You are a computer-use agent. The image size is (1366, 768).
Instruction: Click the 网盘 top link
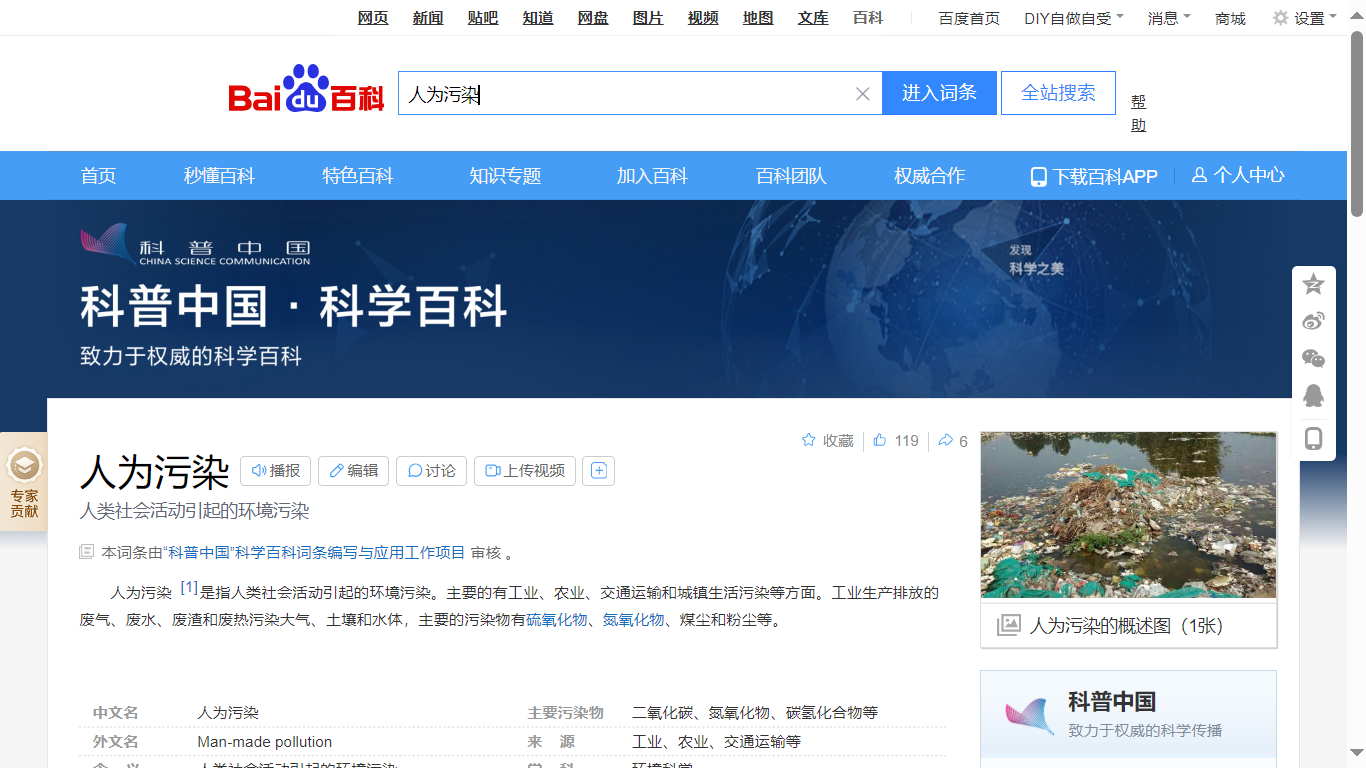click(x=593, y=18)
